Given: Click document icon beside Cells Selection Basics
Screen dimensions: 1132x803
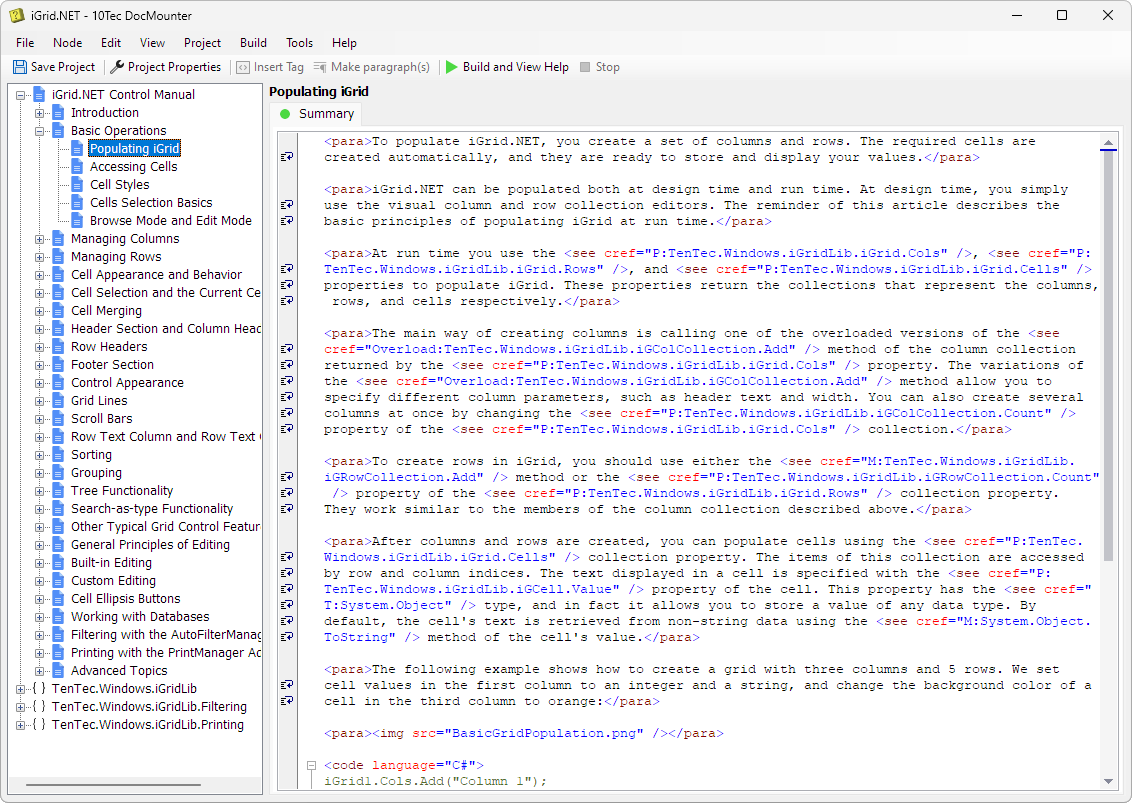Looking at the screenshot, I should [77, 203].
